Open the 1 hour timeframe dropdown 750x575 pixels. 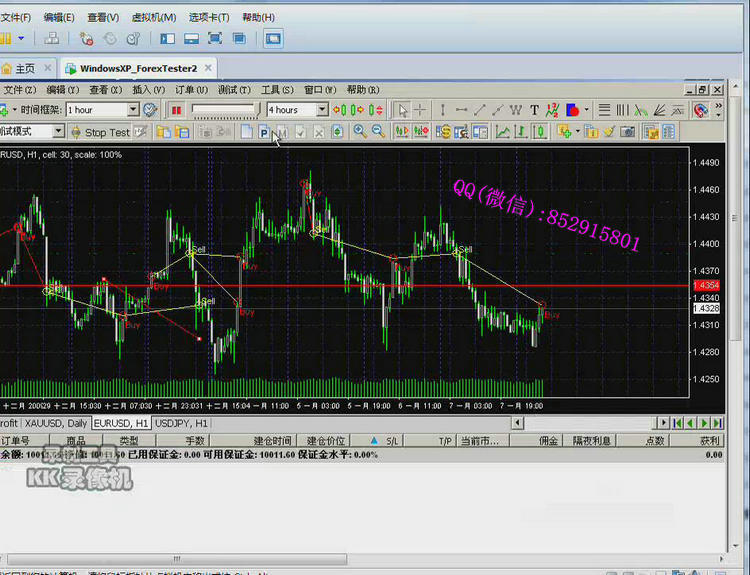(132, 110)
